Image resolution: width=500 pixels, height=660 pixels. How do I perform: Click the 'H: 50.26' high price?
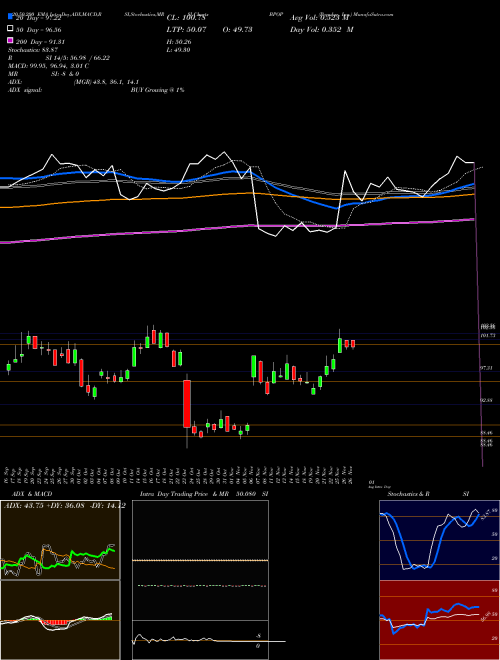[x=179, y=42]
